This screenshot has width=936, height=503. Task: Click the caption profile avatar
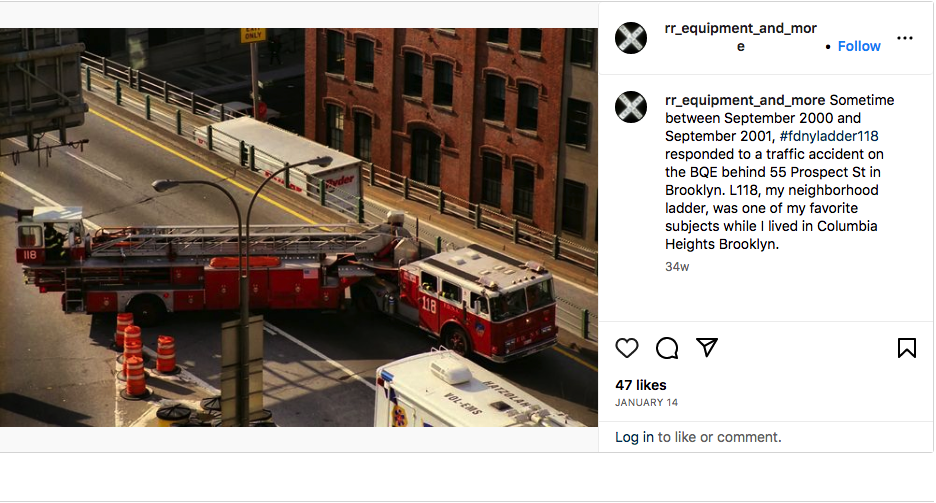pos(631,107)
